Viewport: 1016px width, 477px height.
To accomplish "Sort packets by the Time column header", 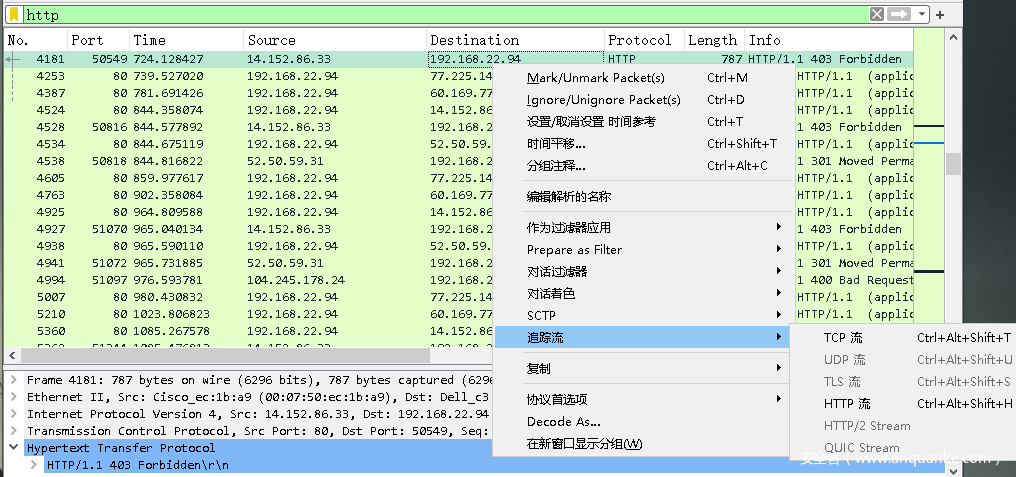I will point(149,40).
